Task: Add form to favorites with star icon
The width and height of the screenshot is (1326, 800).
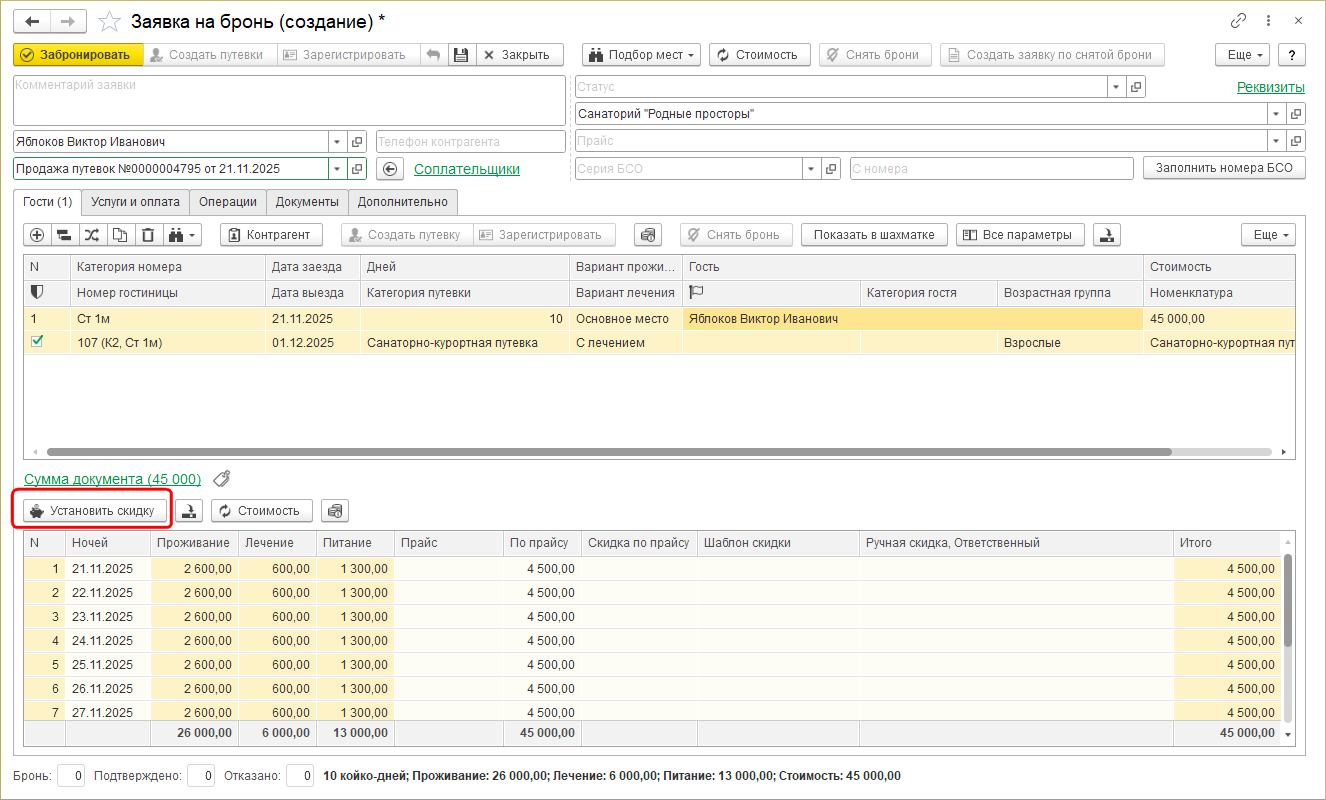Action: click(111, 21)
